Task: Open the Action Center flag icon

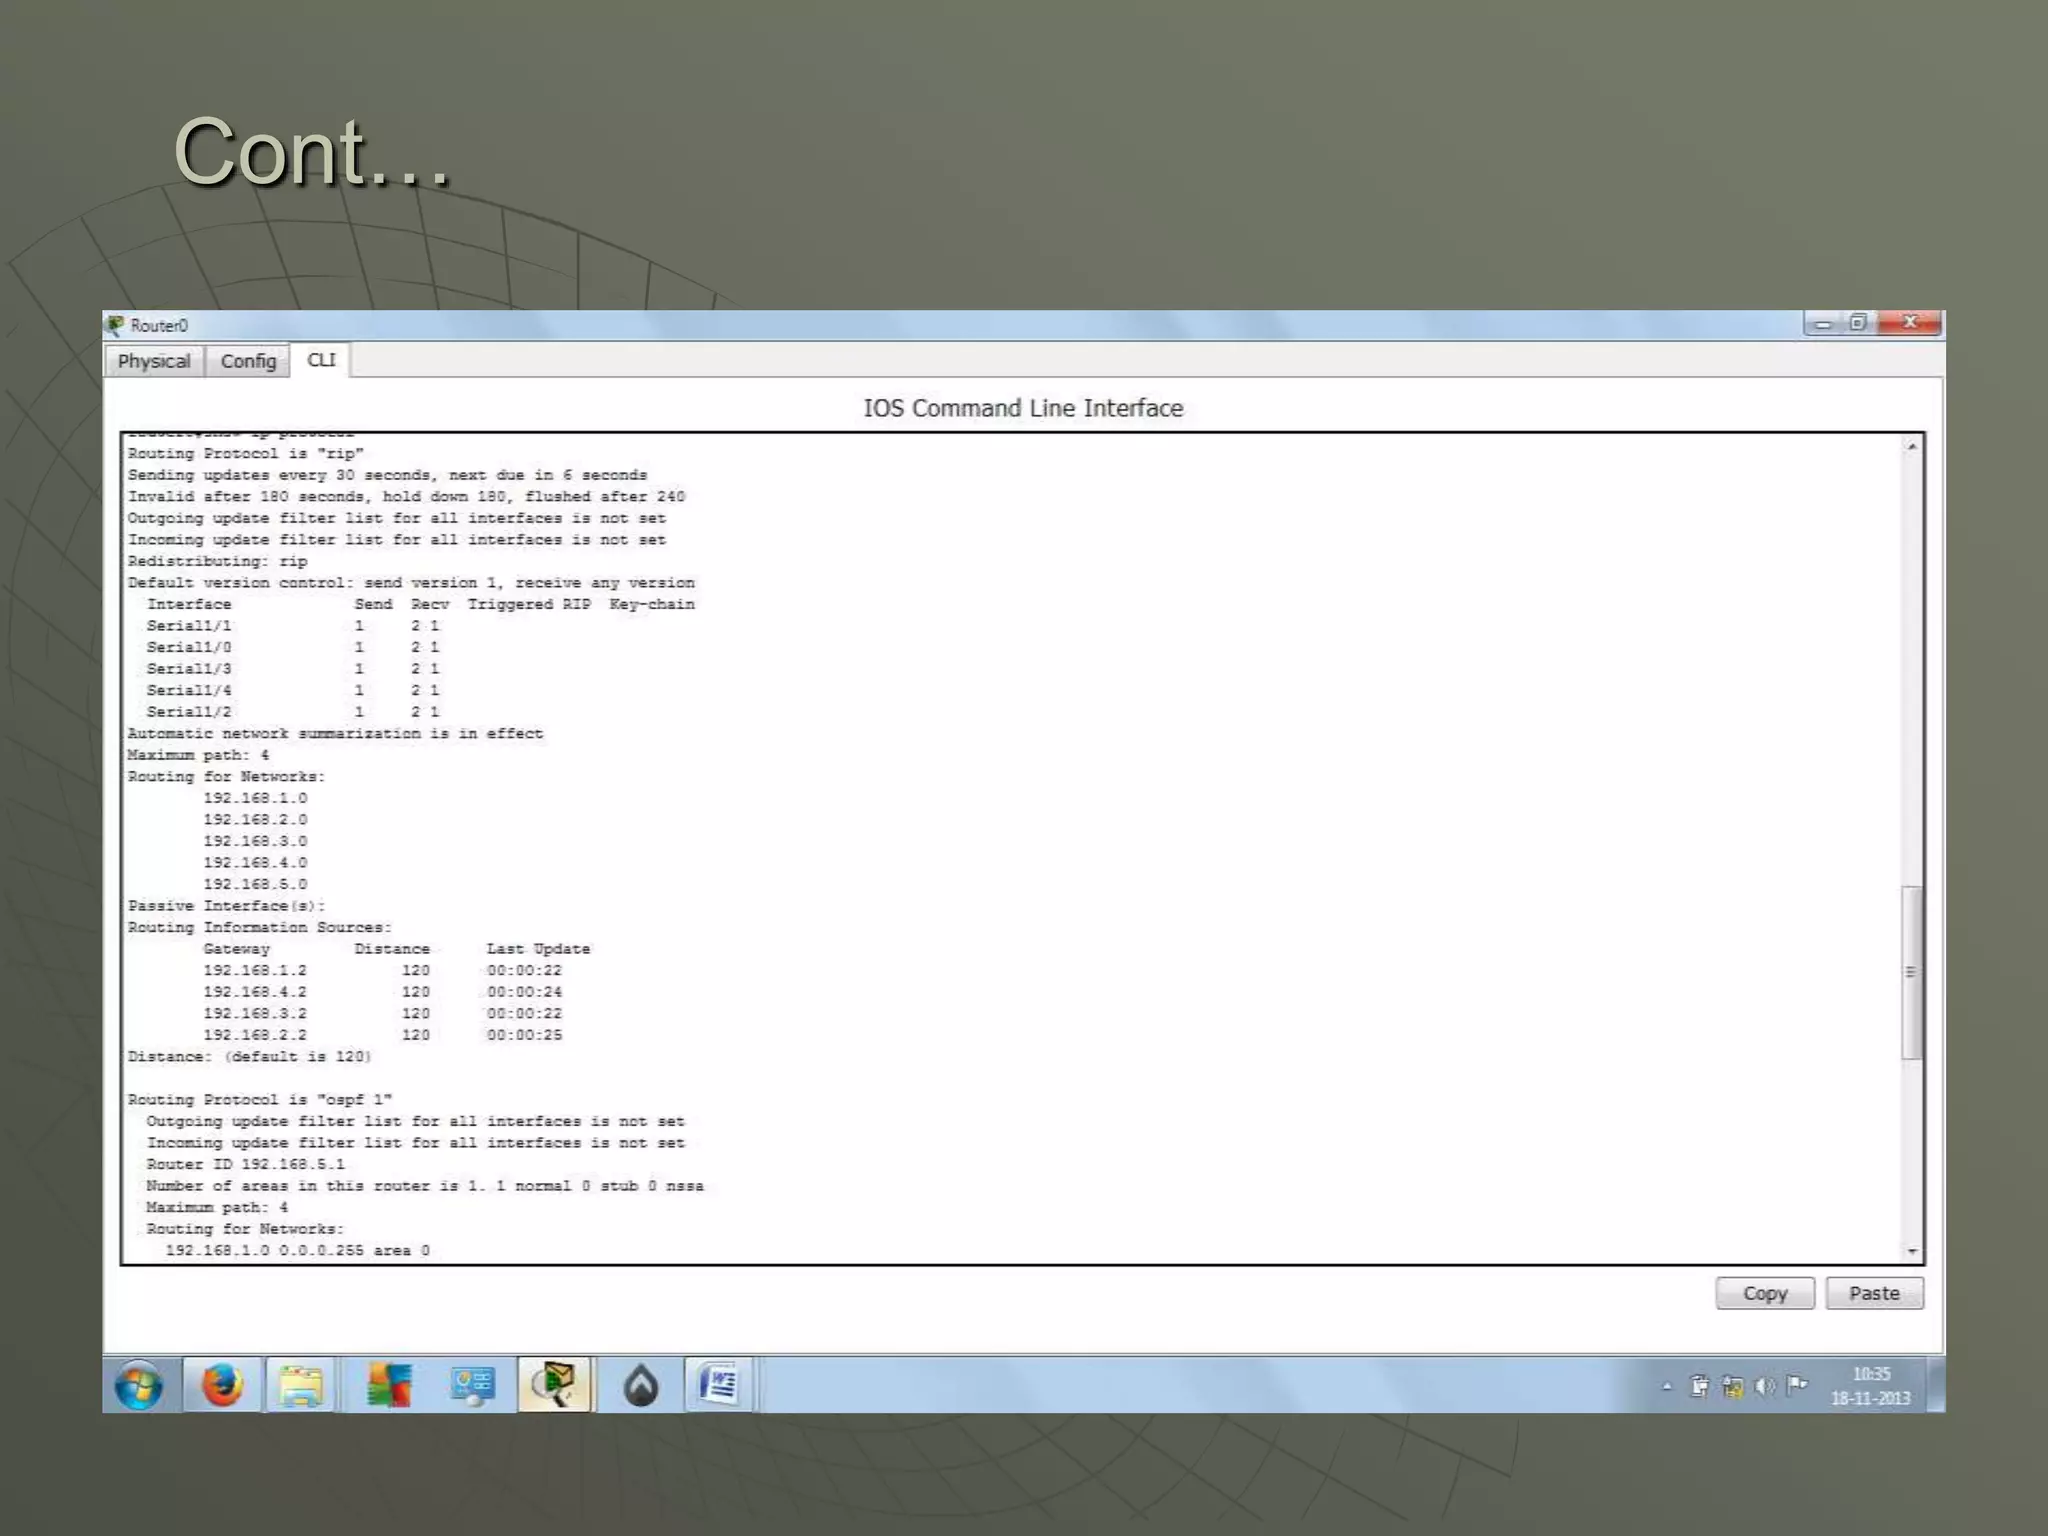Action: (1797, 1385)
